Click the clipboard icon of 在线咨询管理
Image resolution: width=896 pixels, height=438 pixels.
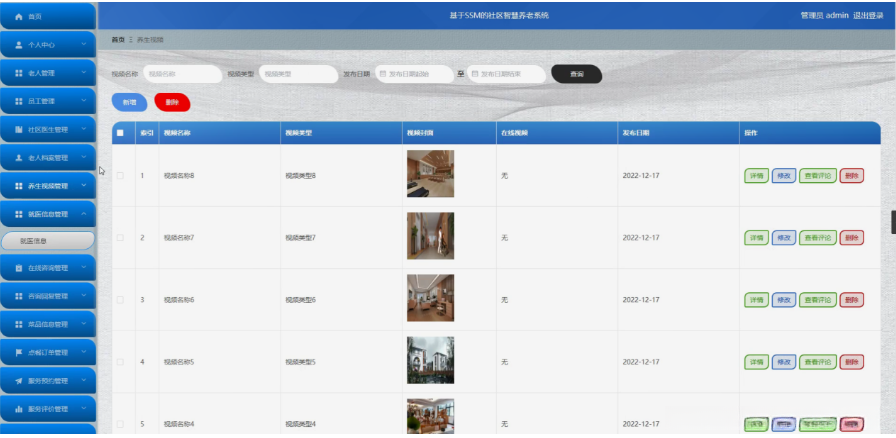pos(18,268)
